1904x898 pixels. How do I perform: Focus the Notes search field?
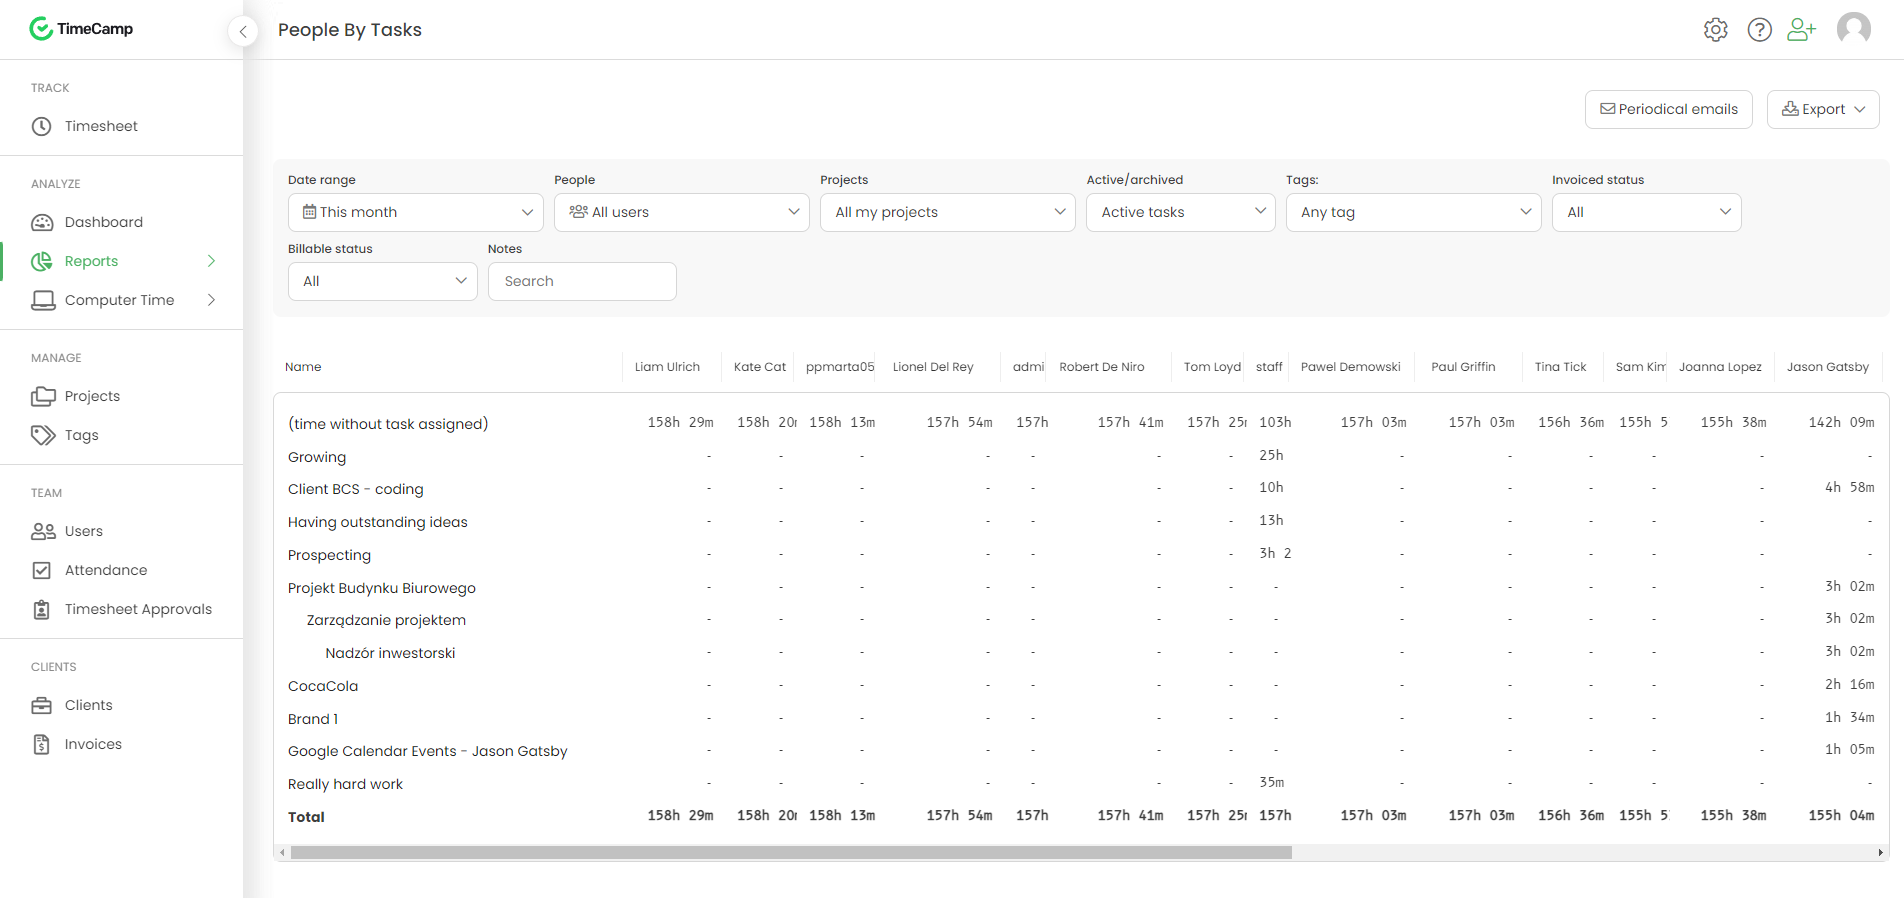pyautogui.click(x=582, y=281)
